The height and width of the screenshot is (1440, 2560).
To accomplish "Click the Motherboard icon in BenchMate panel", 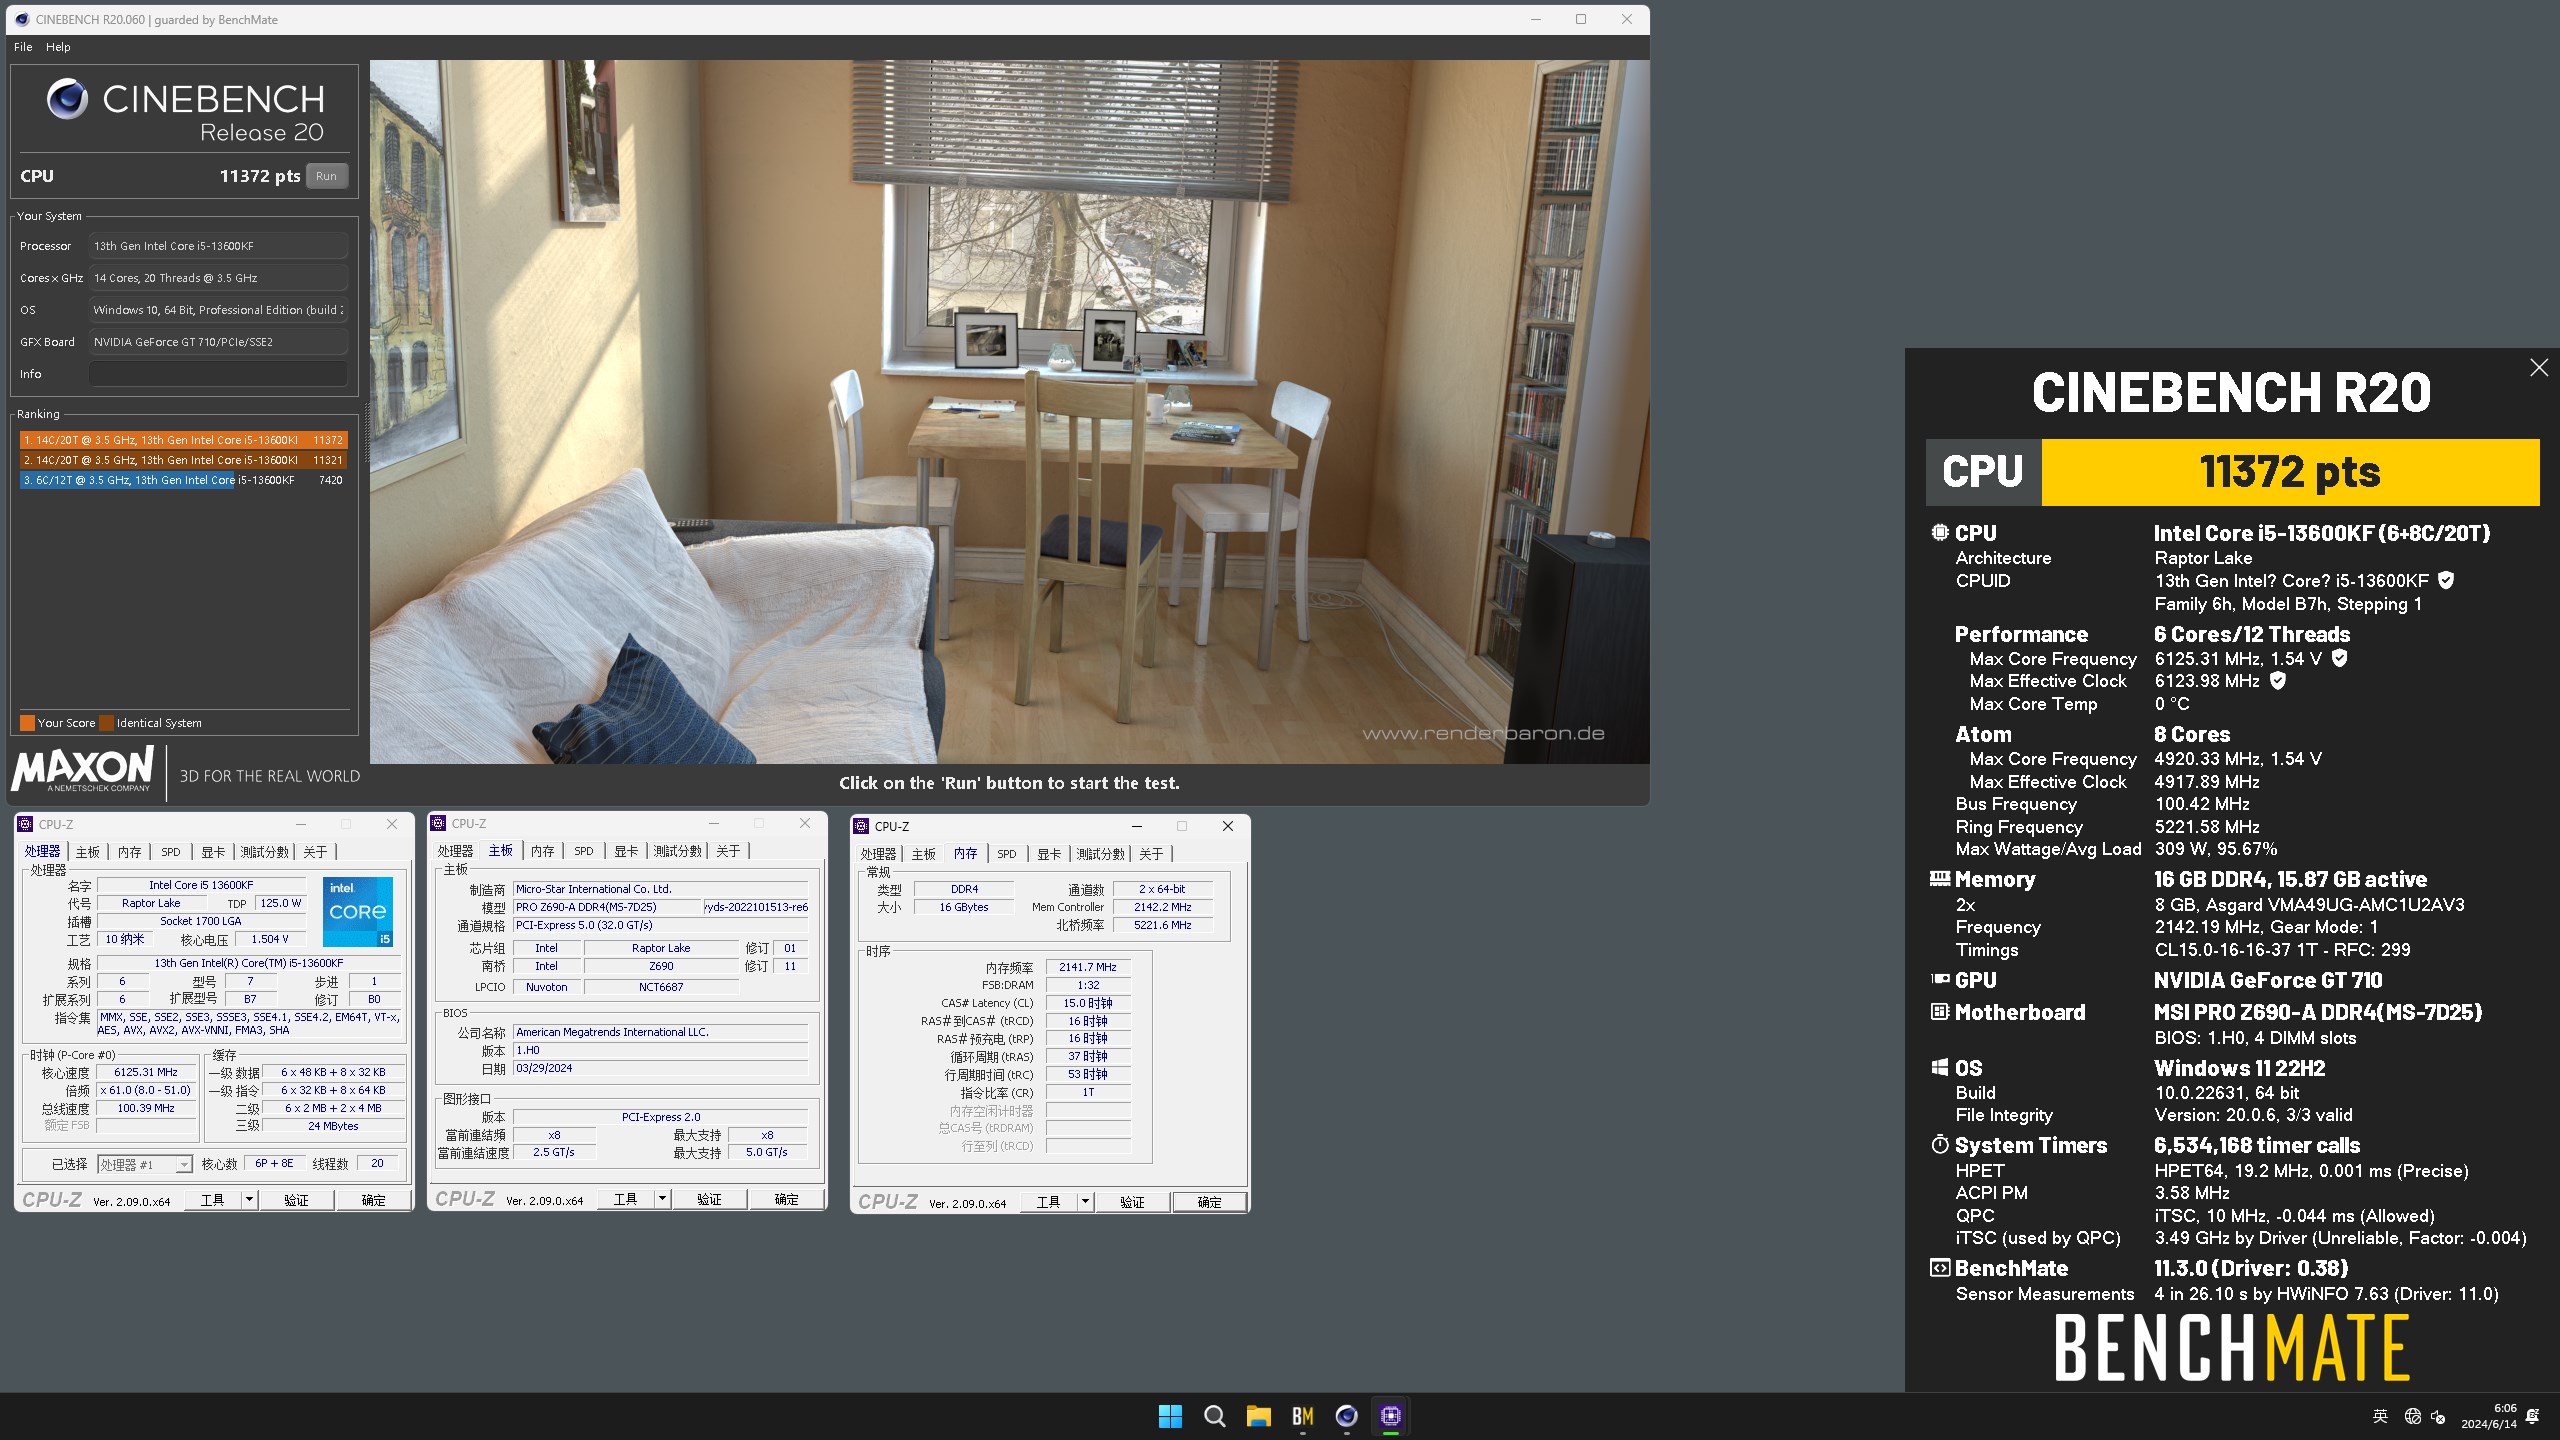I will (x=1940, y=1011).
